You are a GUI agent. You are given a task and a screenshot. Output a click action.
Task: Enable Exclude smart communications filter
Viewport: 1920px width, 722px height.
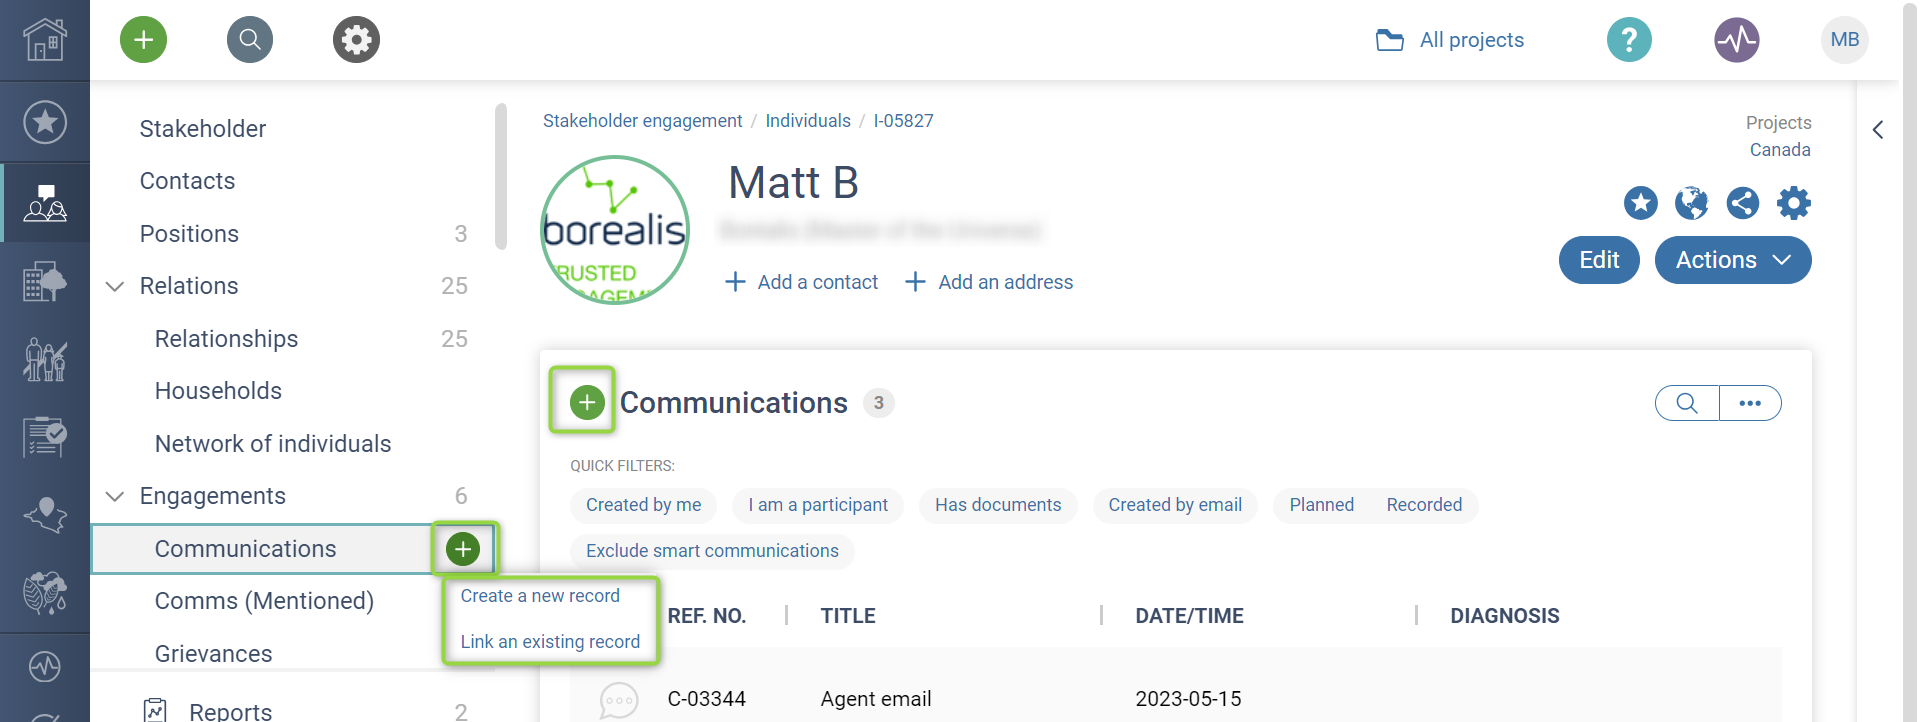(712, 551)
